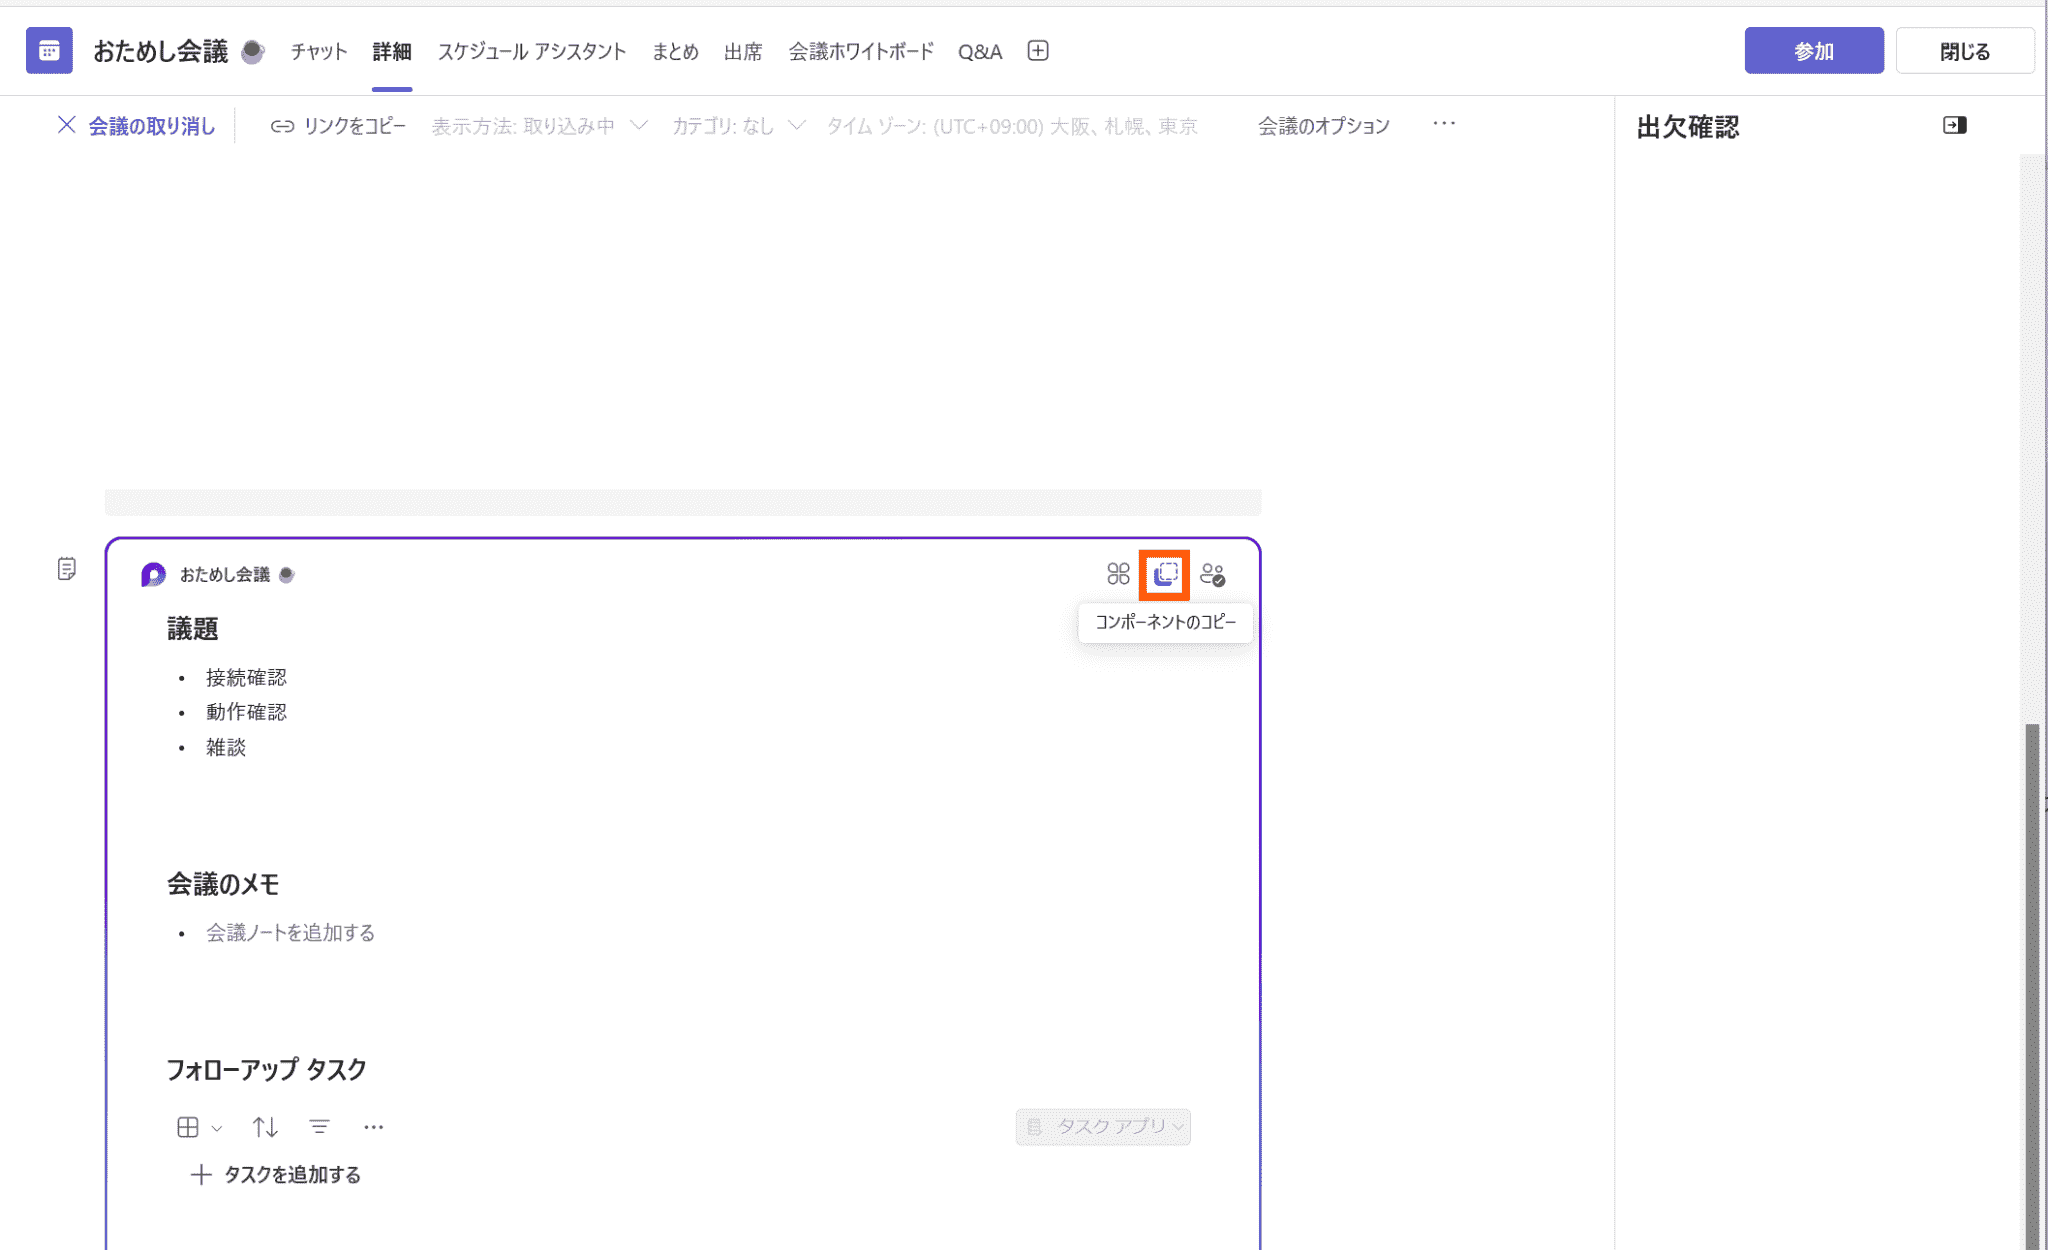Viewport: 2048px width, 1250px height.
Task: Click the 閉じる button
Action: click(x=1965, y=51)
